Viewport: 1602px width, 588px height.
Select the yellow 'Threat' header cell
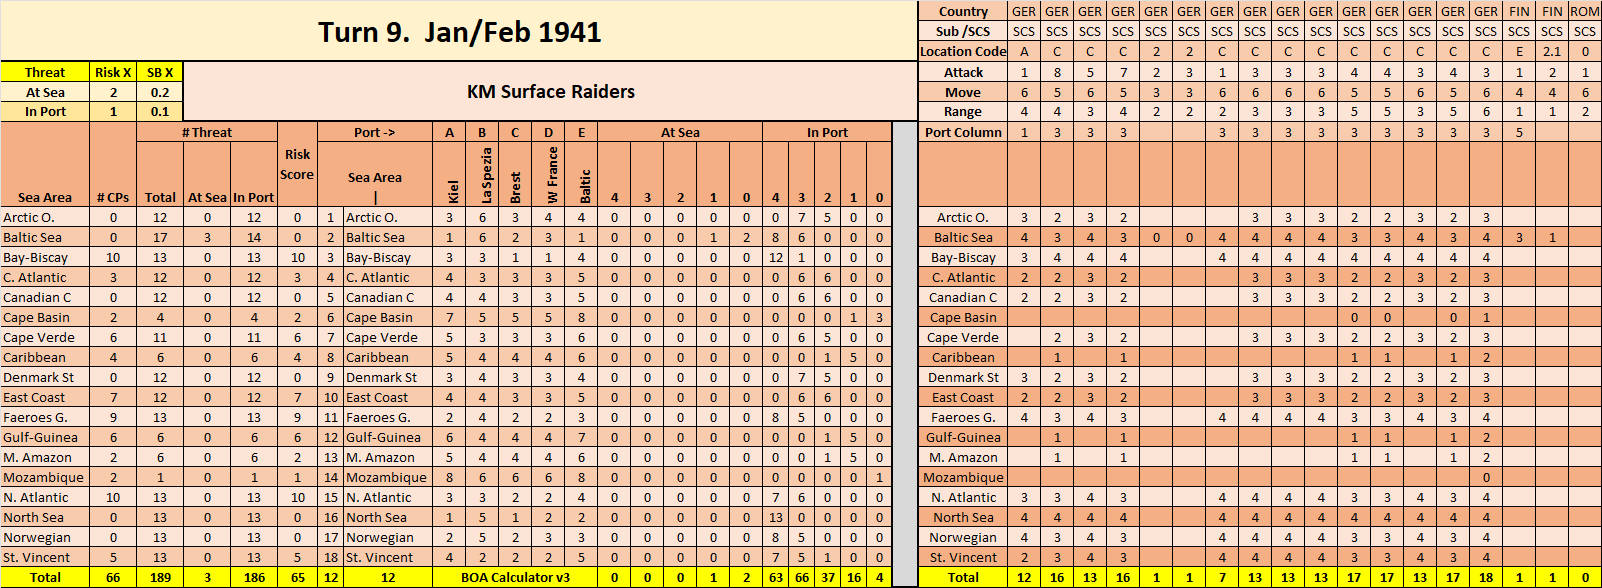coord(45,72)
